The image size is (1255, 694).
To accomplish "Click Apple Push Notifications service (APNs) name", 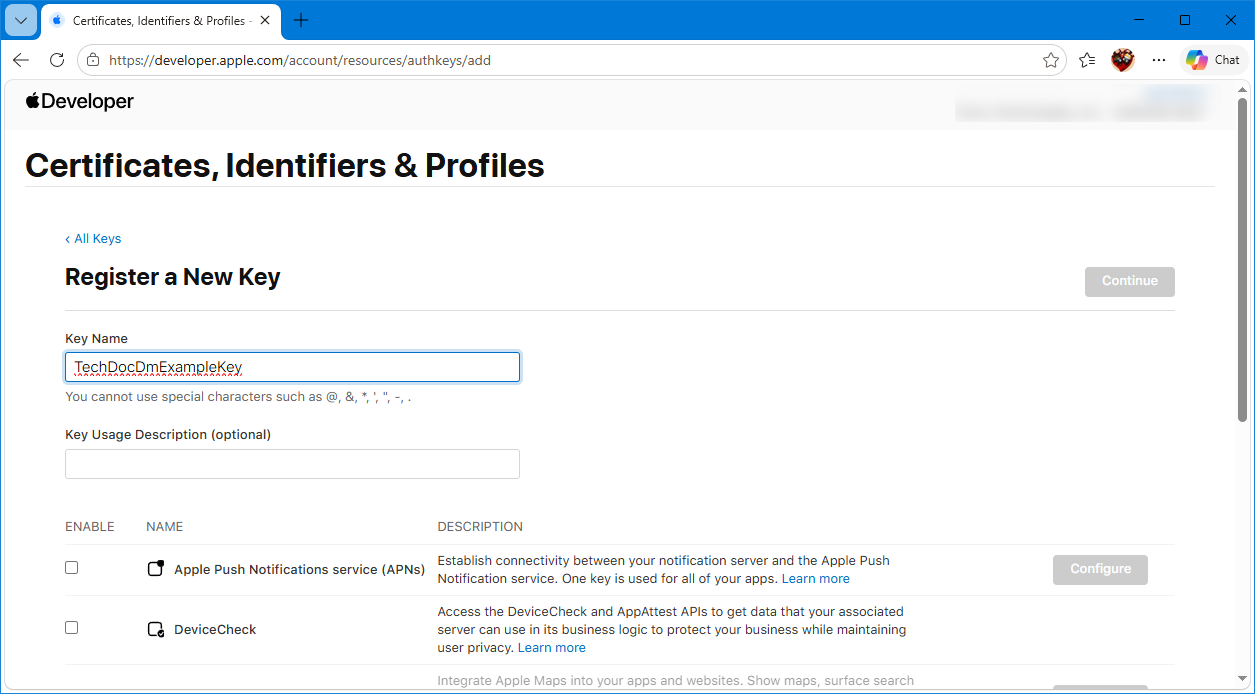I will 300,569.
